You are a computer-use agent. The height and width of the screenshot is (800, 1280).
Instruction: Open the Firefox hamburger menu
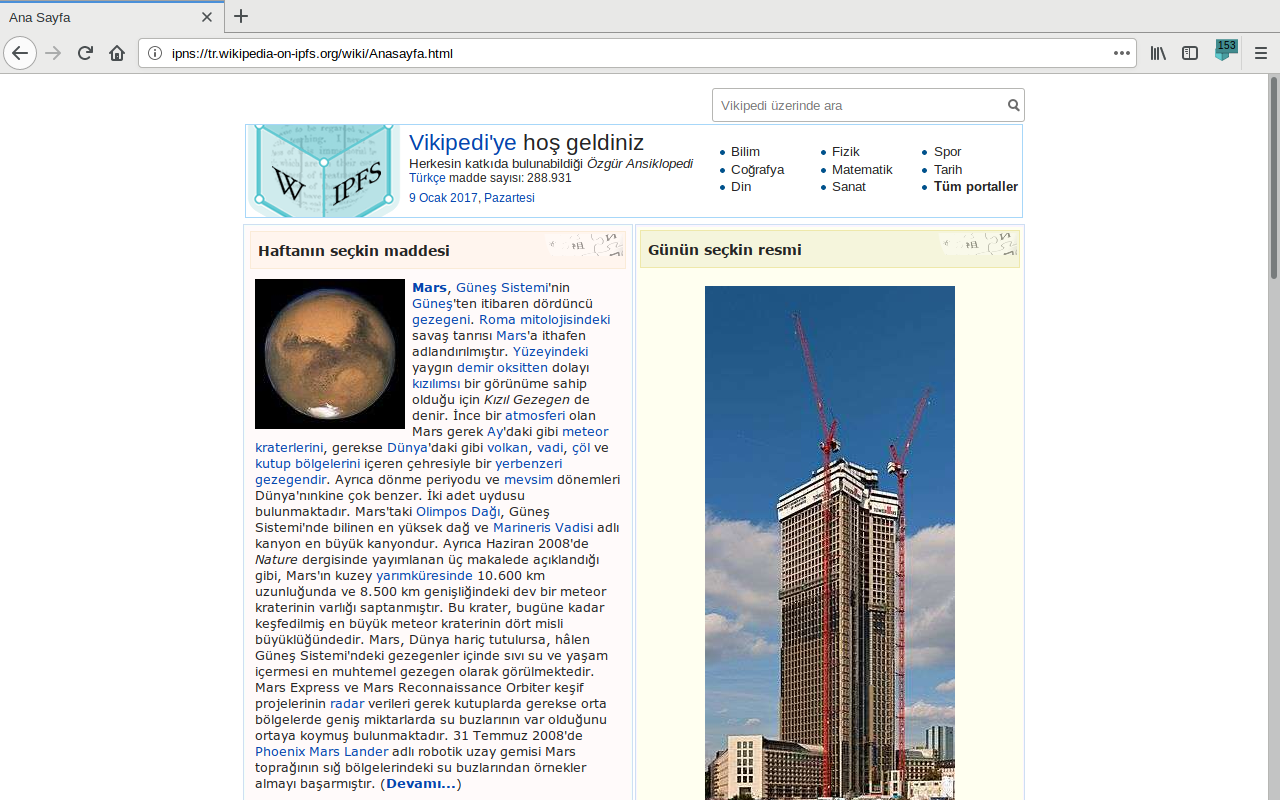click(1261, 53)
